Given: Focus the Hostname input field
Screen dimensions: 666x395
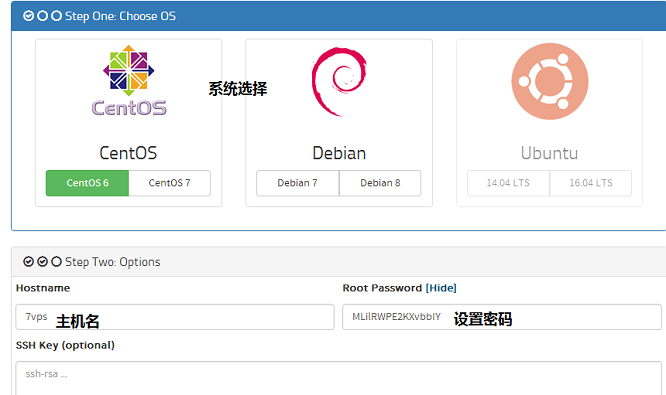Looking at the screenshot, I should click(175, 317).
